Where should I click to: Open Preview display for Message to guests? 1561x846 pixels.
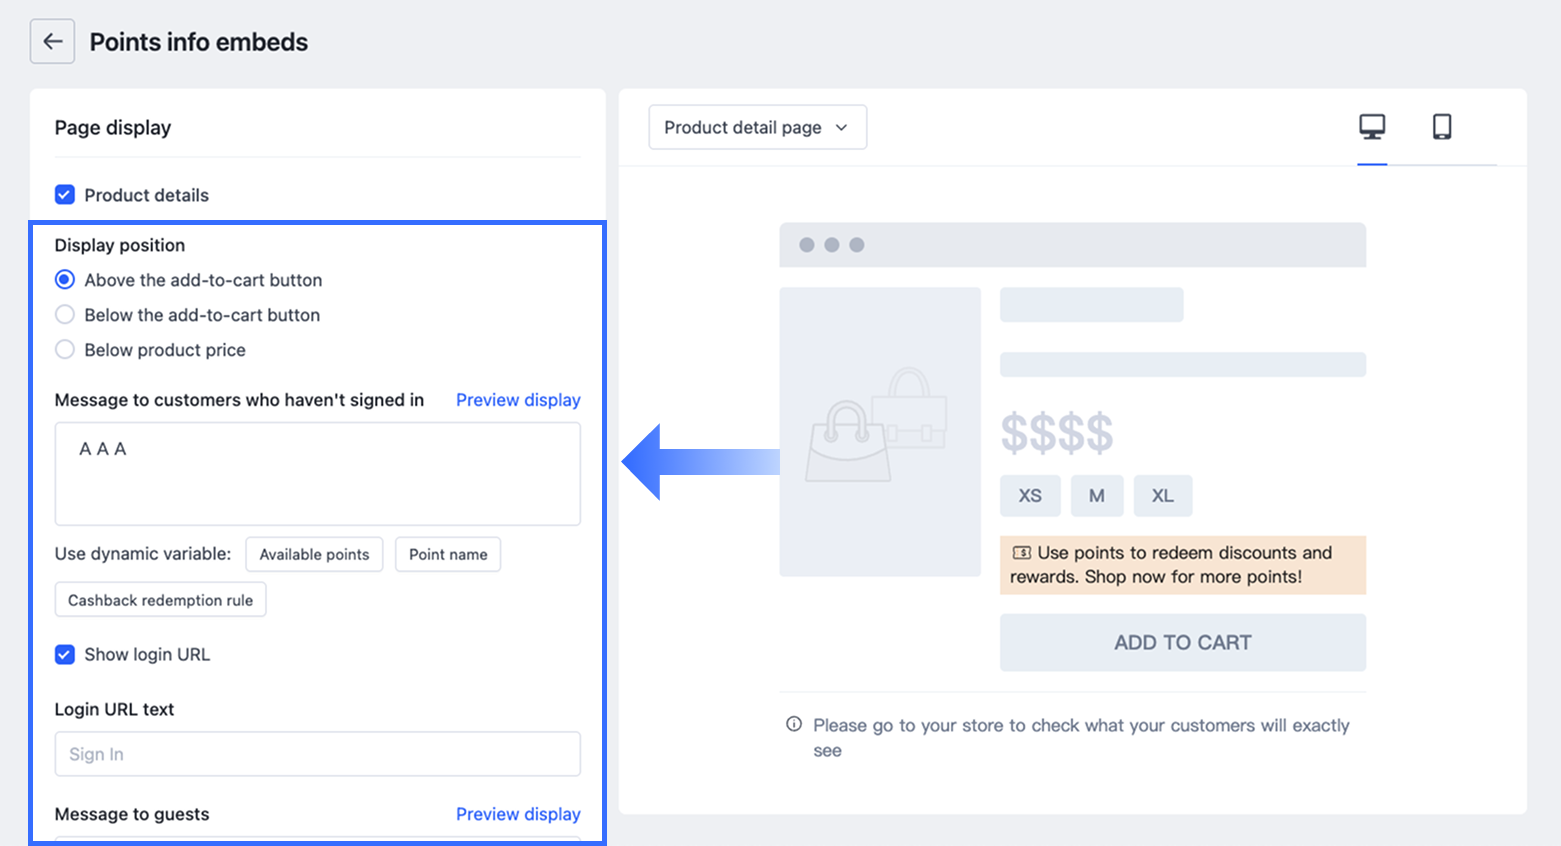click(x=518, y=814)
